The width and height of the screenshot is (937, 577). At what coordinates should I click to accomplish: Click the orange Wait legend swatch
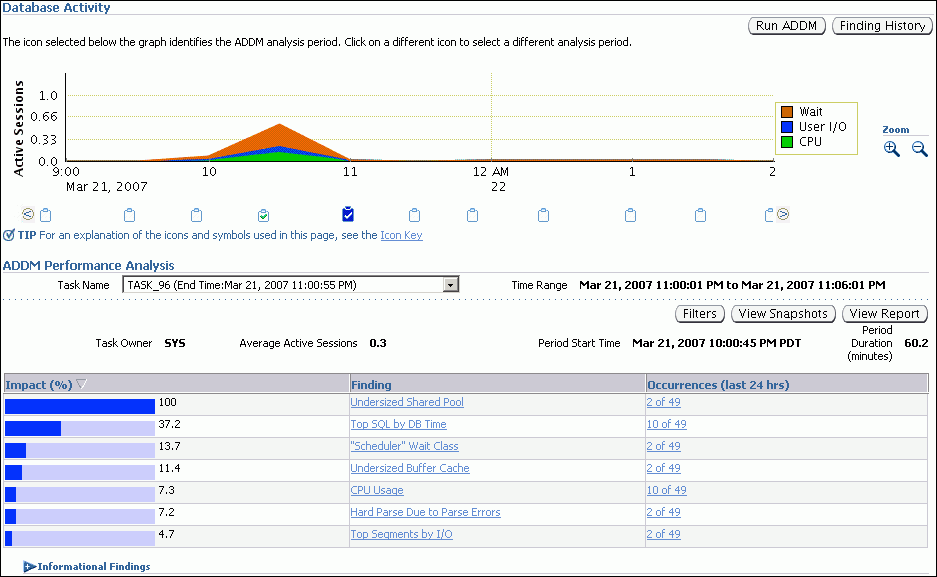click(787, 112)
